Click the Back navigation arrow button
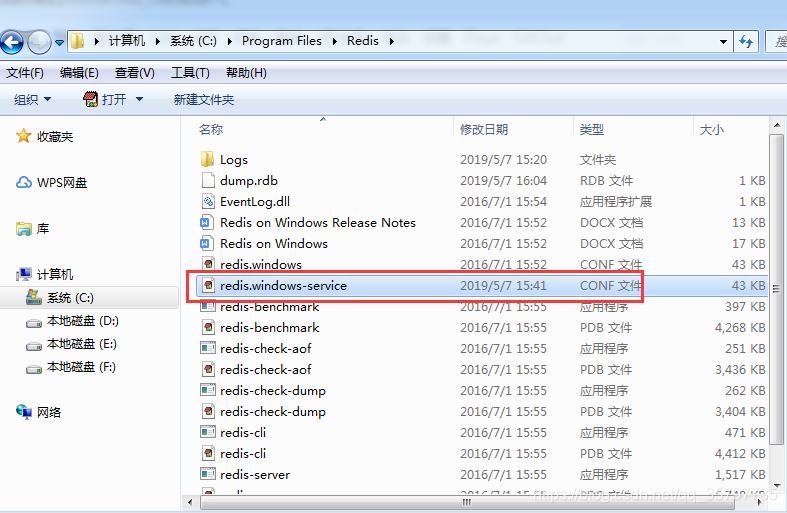Image resolution: width=787 pixels, height=513 pixels. pyautogui.click(x=12, y=42)
